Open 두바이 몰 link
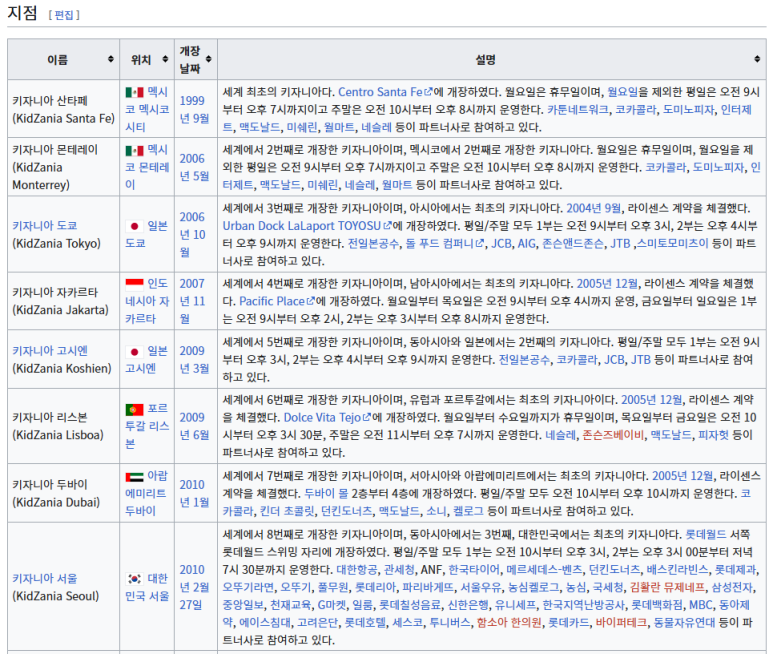Viewport: 773px width, 654px height. pos(326,493)
